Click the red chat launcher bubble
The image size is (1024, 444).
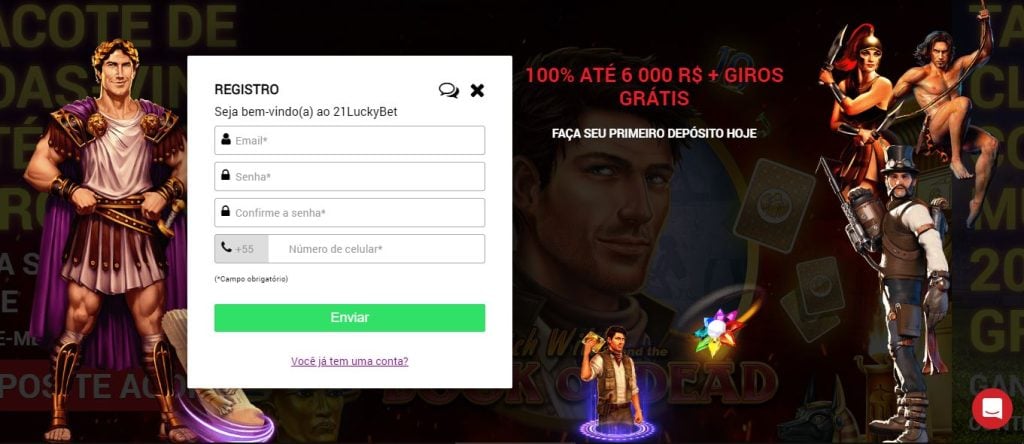[x=992, y=408]
